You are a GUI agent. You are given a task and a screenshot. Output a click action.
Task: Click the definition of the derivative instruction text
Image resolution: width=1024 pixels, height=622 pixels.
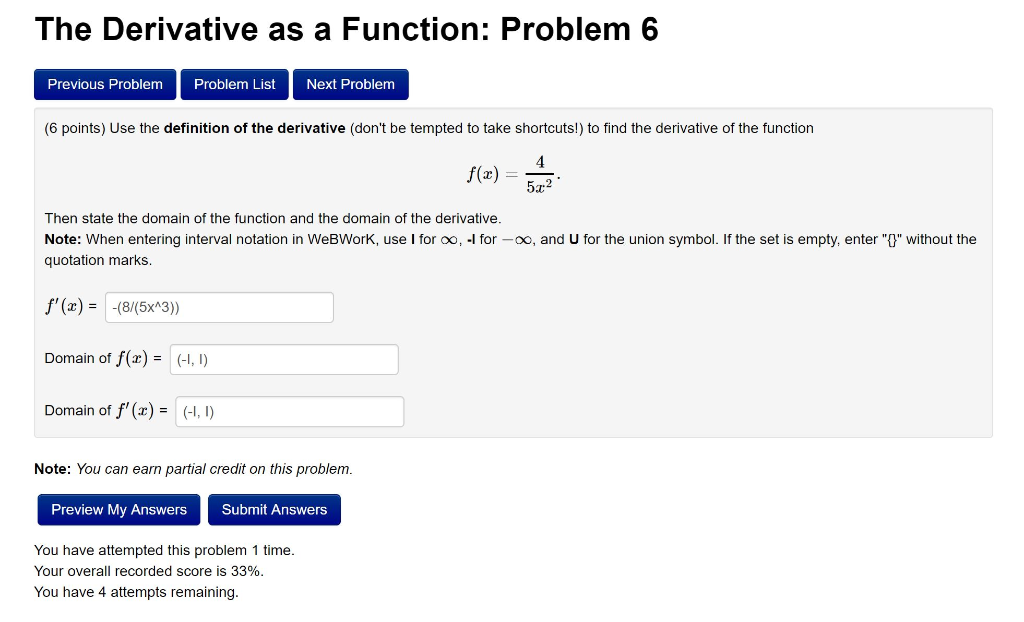click(x=428, y=128)
